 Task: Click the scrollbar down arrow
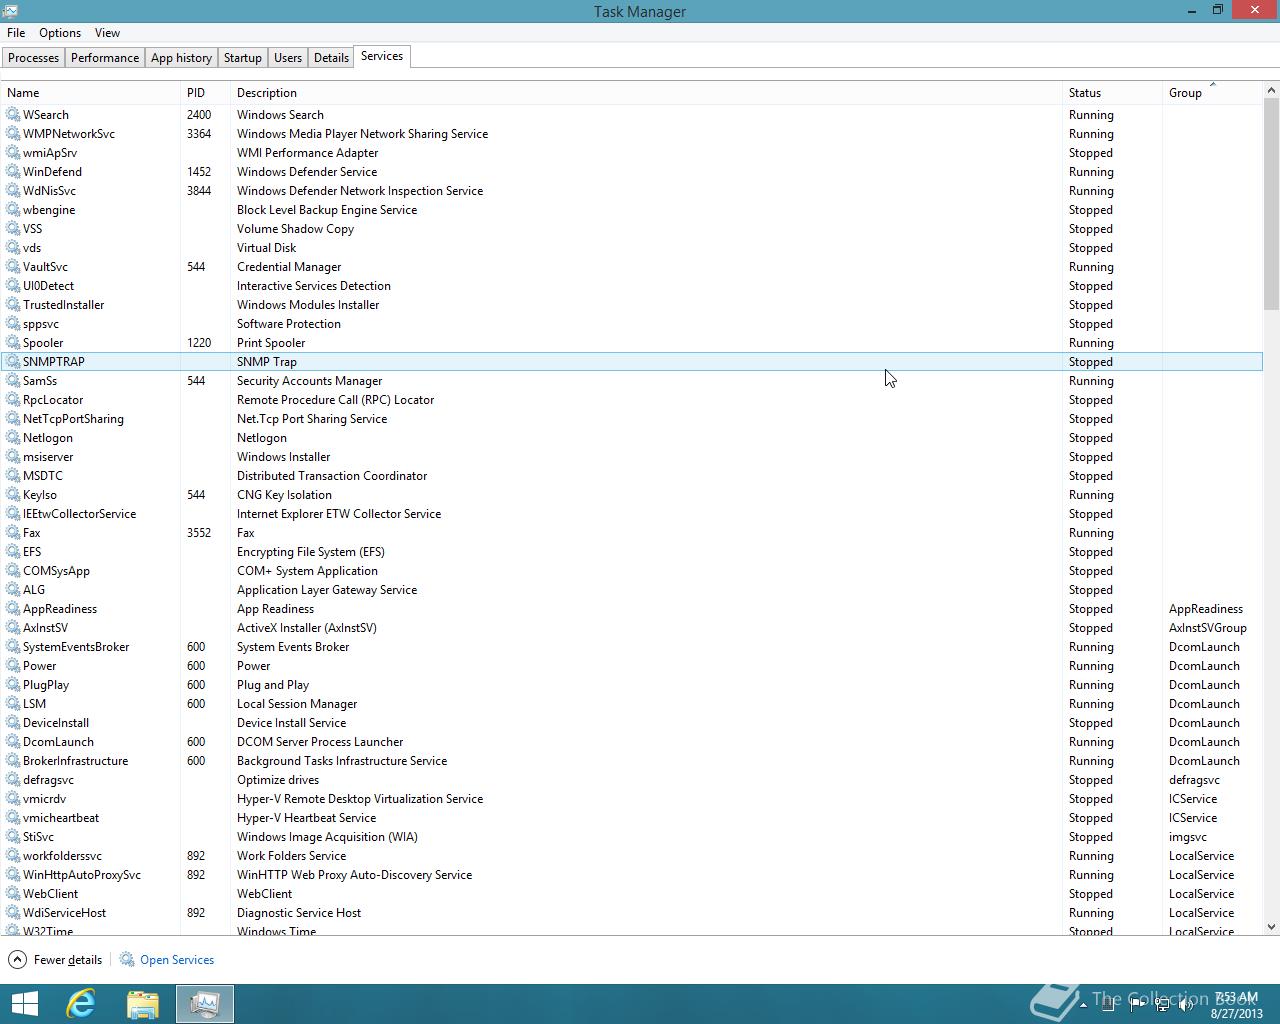[x=1272, y=927]
